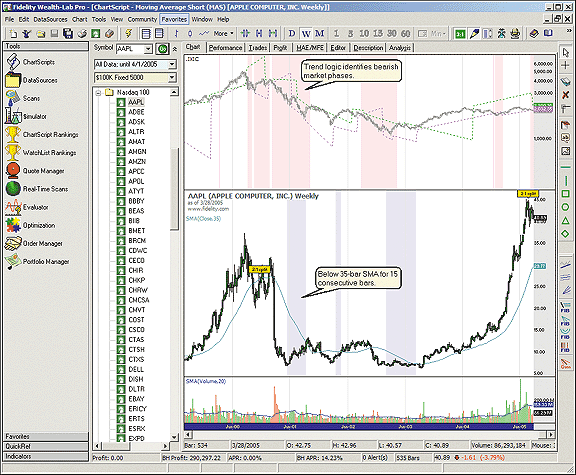Click the green Go button
The height and width of the screenshot is (475, 576).
[x=162, y=49]
